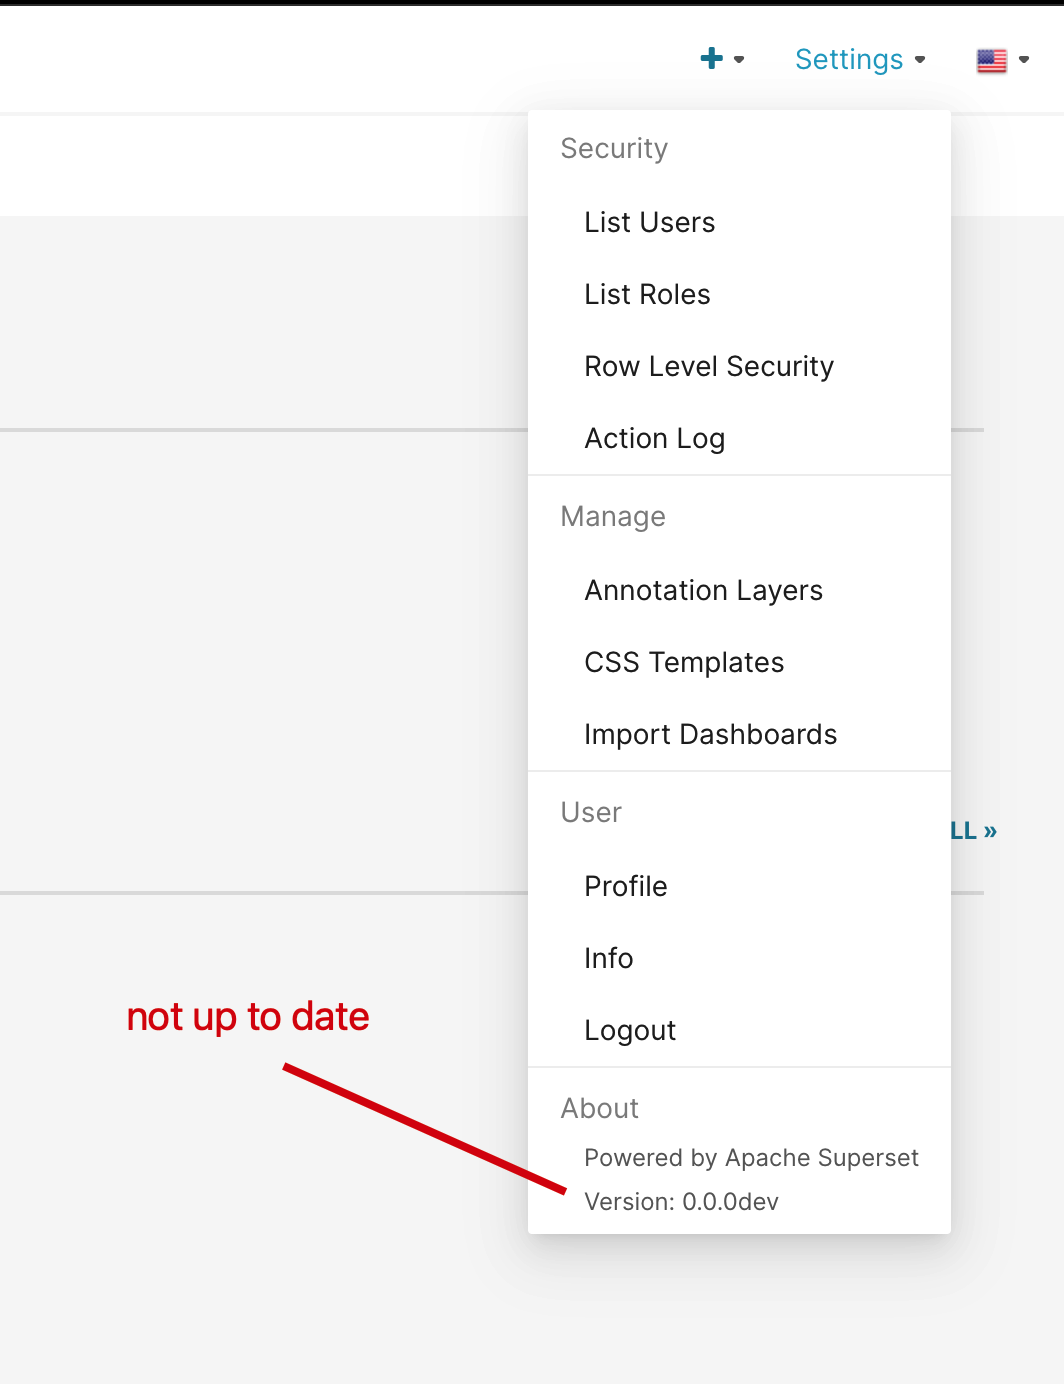Click the Powered by Apache Superset text
Viewport: 1064px width, 1384px height.
coord(751,1158)
